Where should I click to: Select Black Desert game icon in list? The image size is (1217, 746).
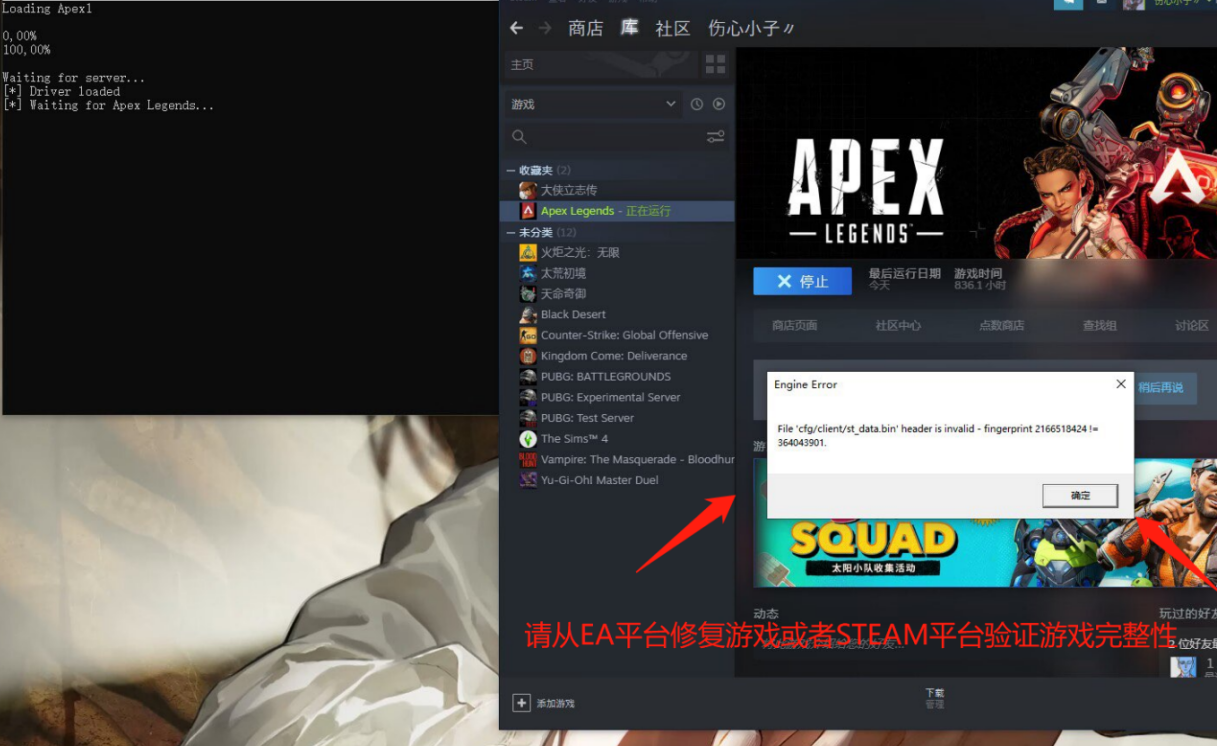528,314
